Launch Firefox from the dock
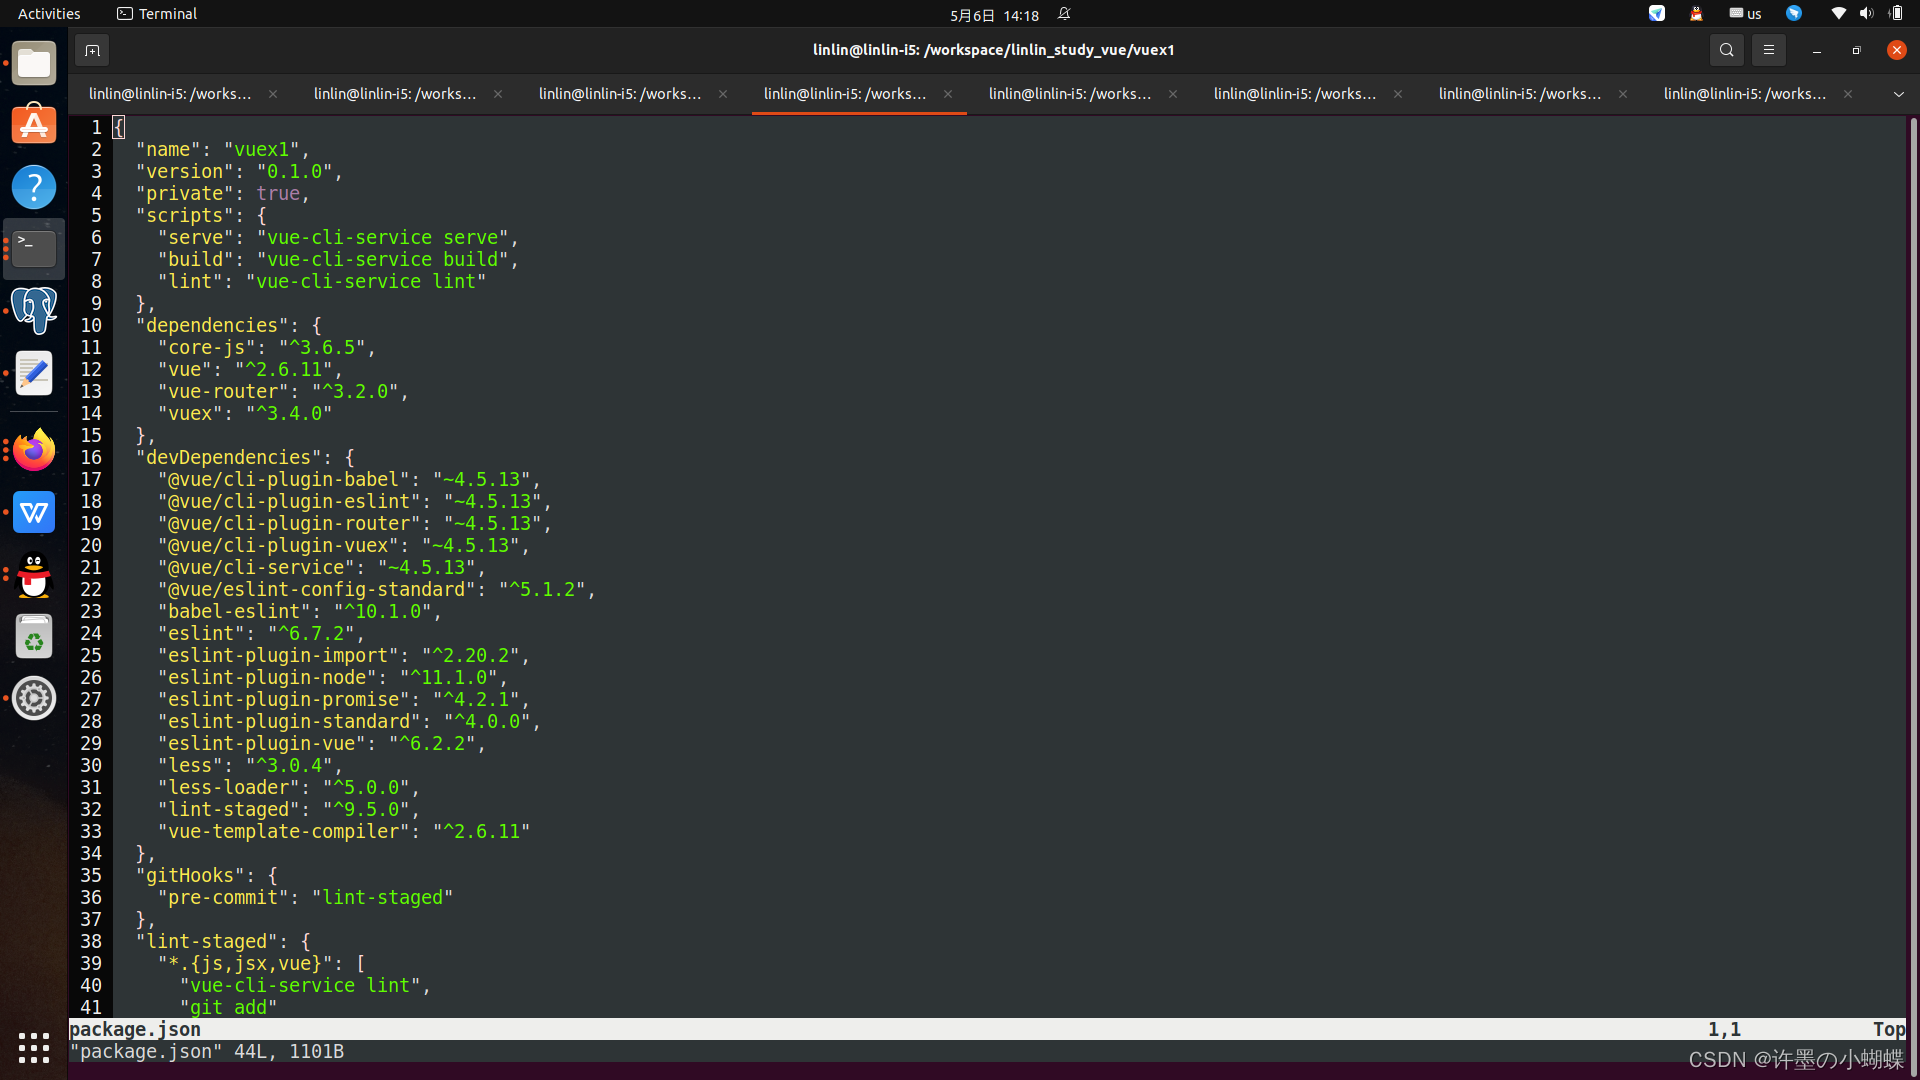This screenshot has width=1920, height=1080. [x=34, y=449]
